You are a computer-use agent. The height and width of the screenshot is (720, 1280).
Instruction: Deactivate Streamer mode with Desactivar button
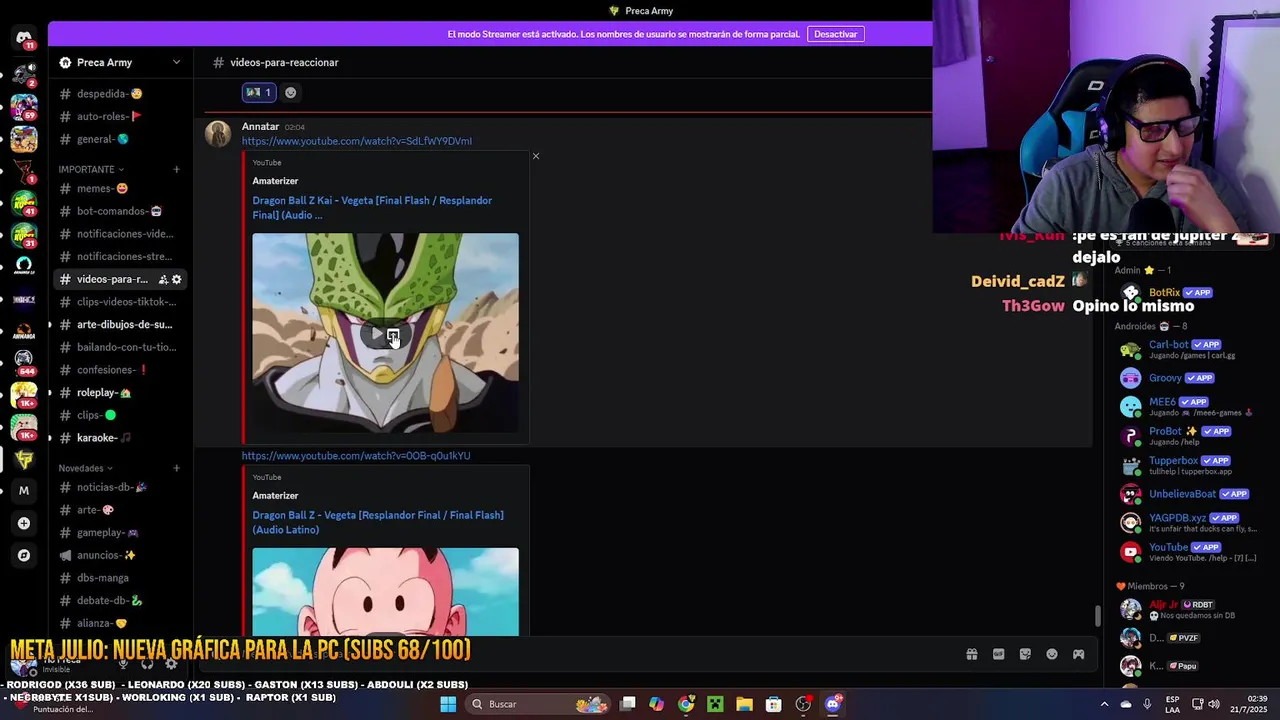835,34
